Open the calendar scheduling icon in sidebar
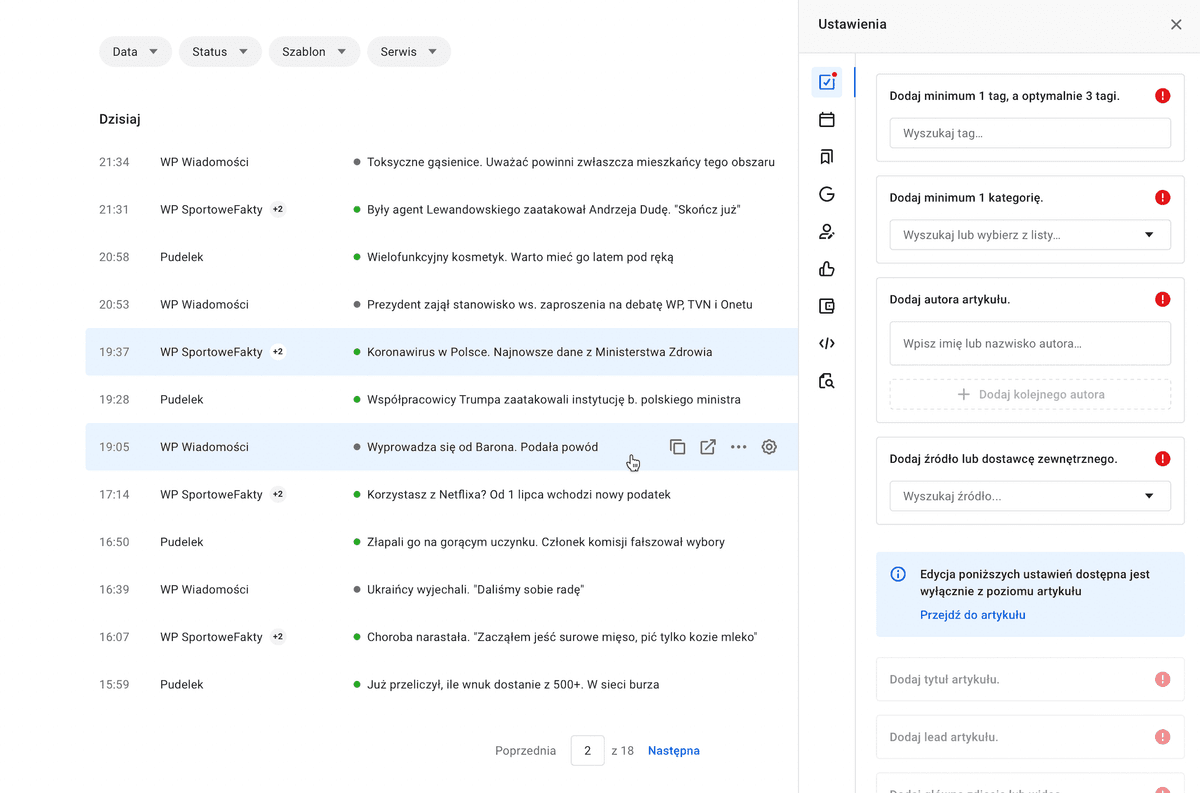 tap(827, 120)
